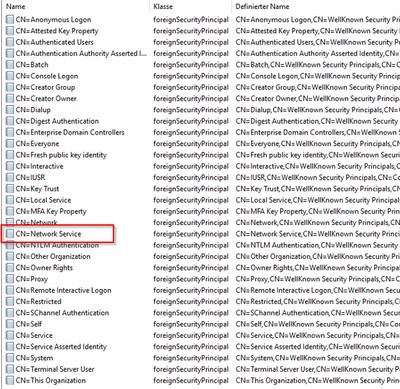
Task: Select the CN=Self name entry
Action: [29, 324]
